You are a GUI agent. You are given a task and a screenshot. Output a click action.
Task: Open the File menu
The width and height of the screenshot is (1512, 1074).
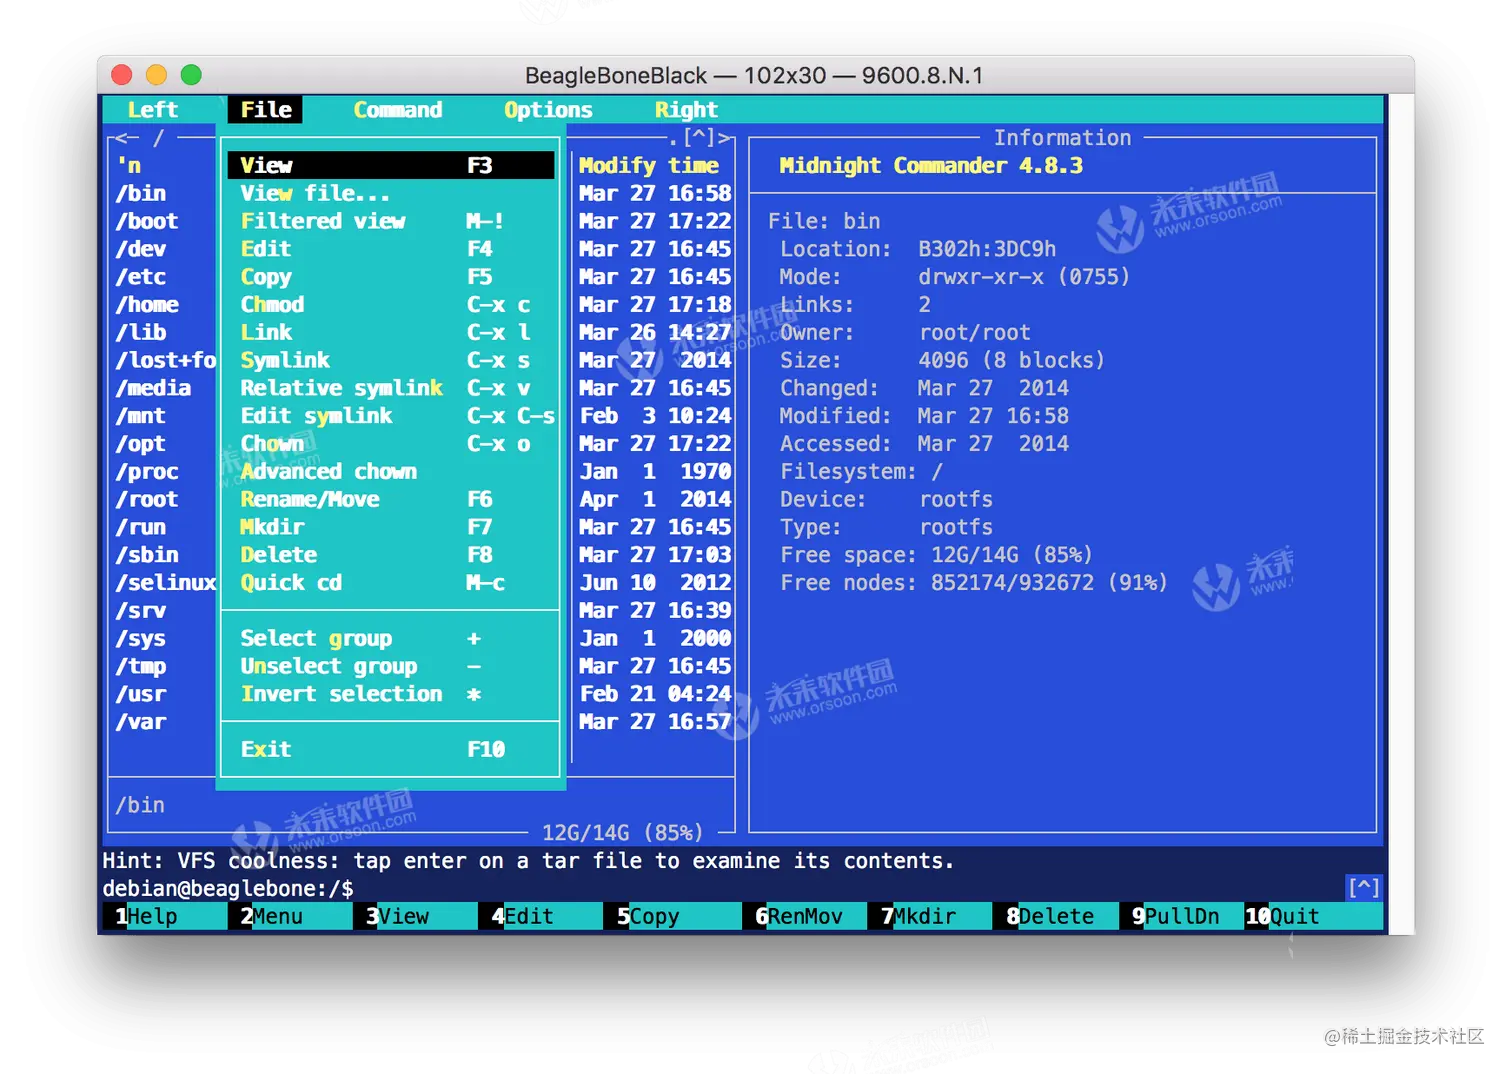[x=266, y=110]
